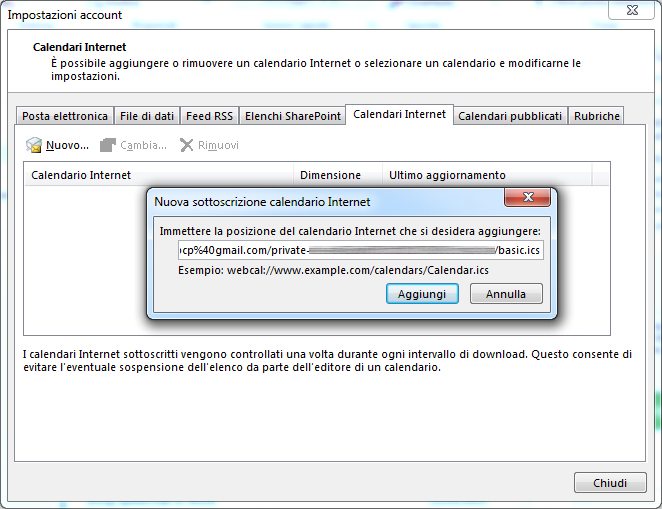Select the Feed RSS tab
The height and width of the screenshot is (509, 662).
coord(209,116)
